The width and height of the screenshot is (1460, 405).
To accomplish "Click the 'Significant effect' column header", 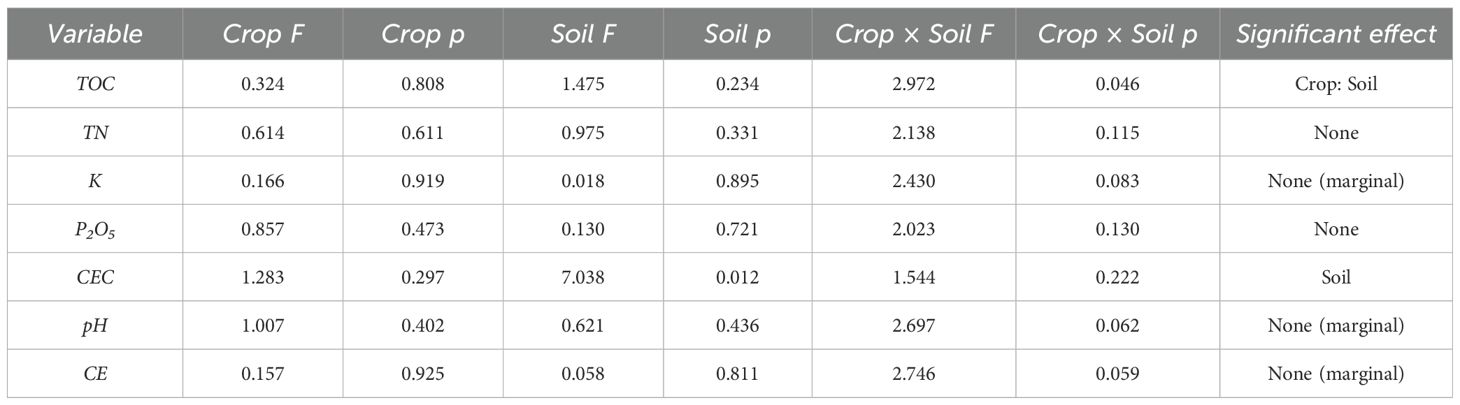I will [x=1335, y=35].
